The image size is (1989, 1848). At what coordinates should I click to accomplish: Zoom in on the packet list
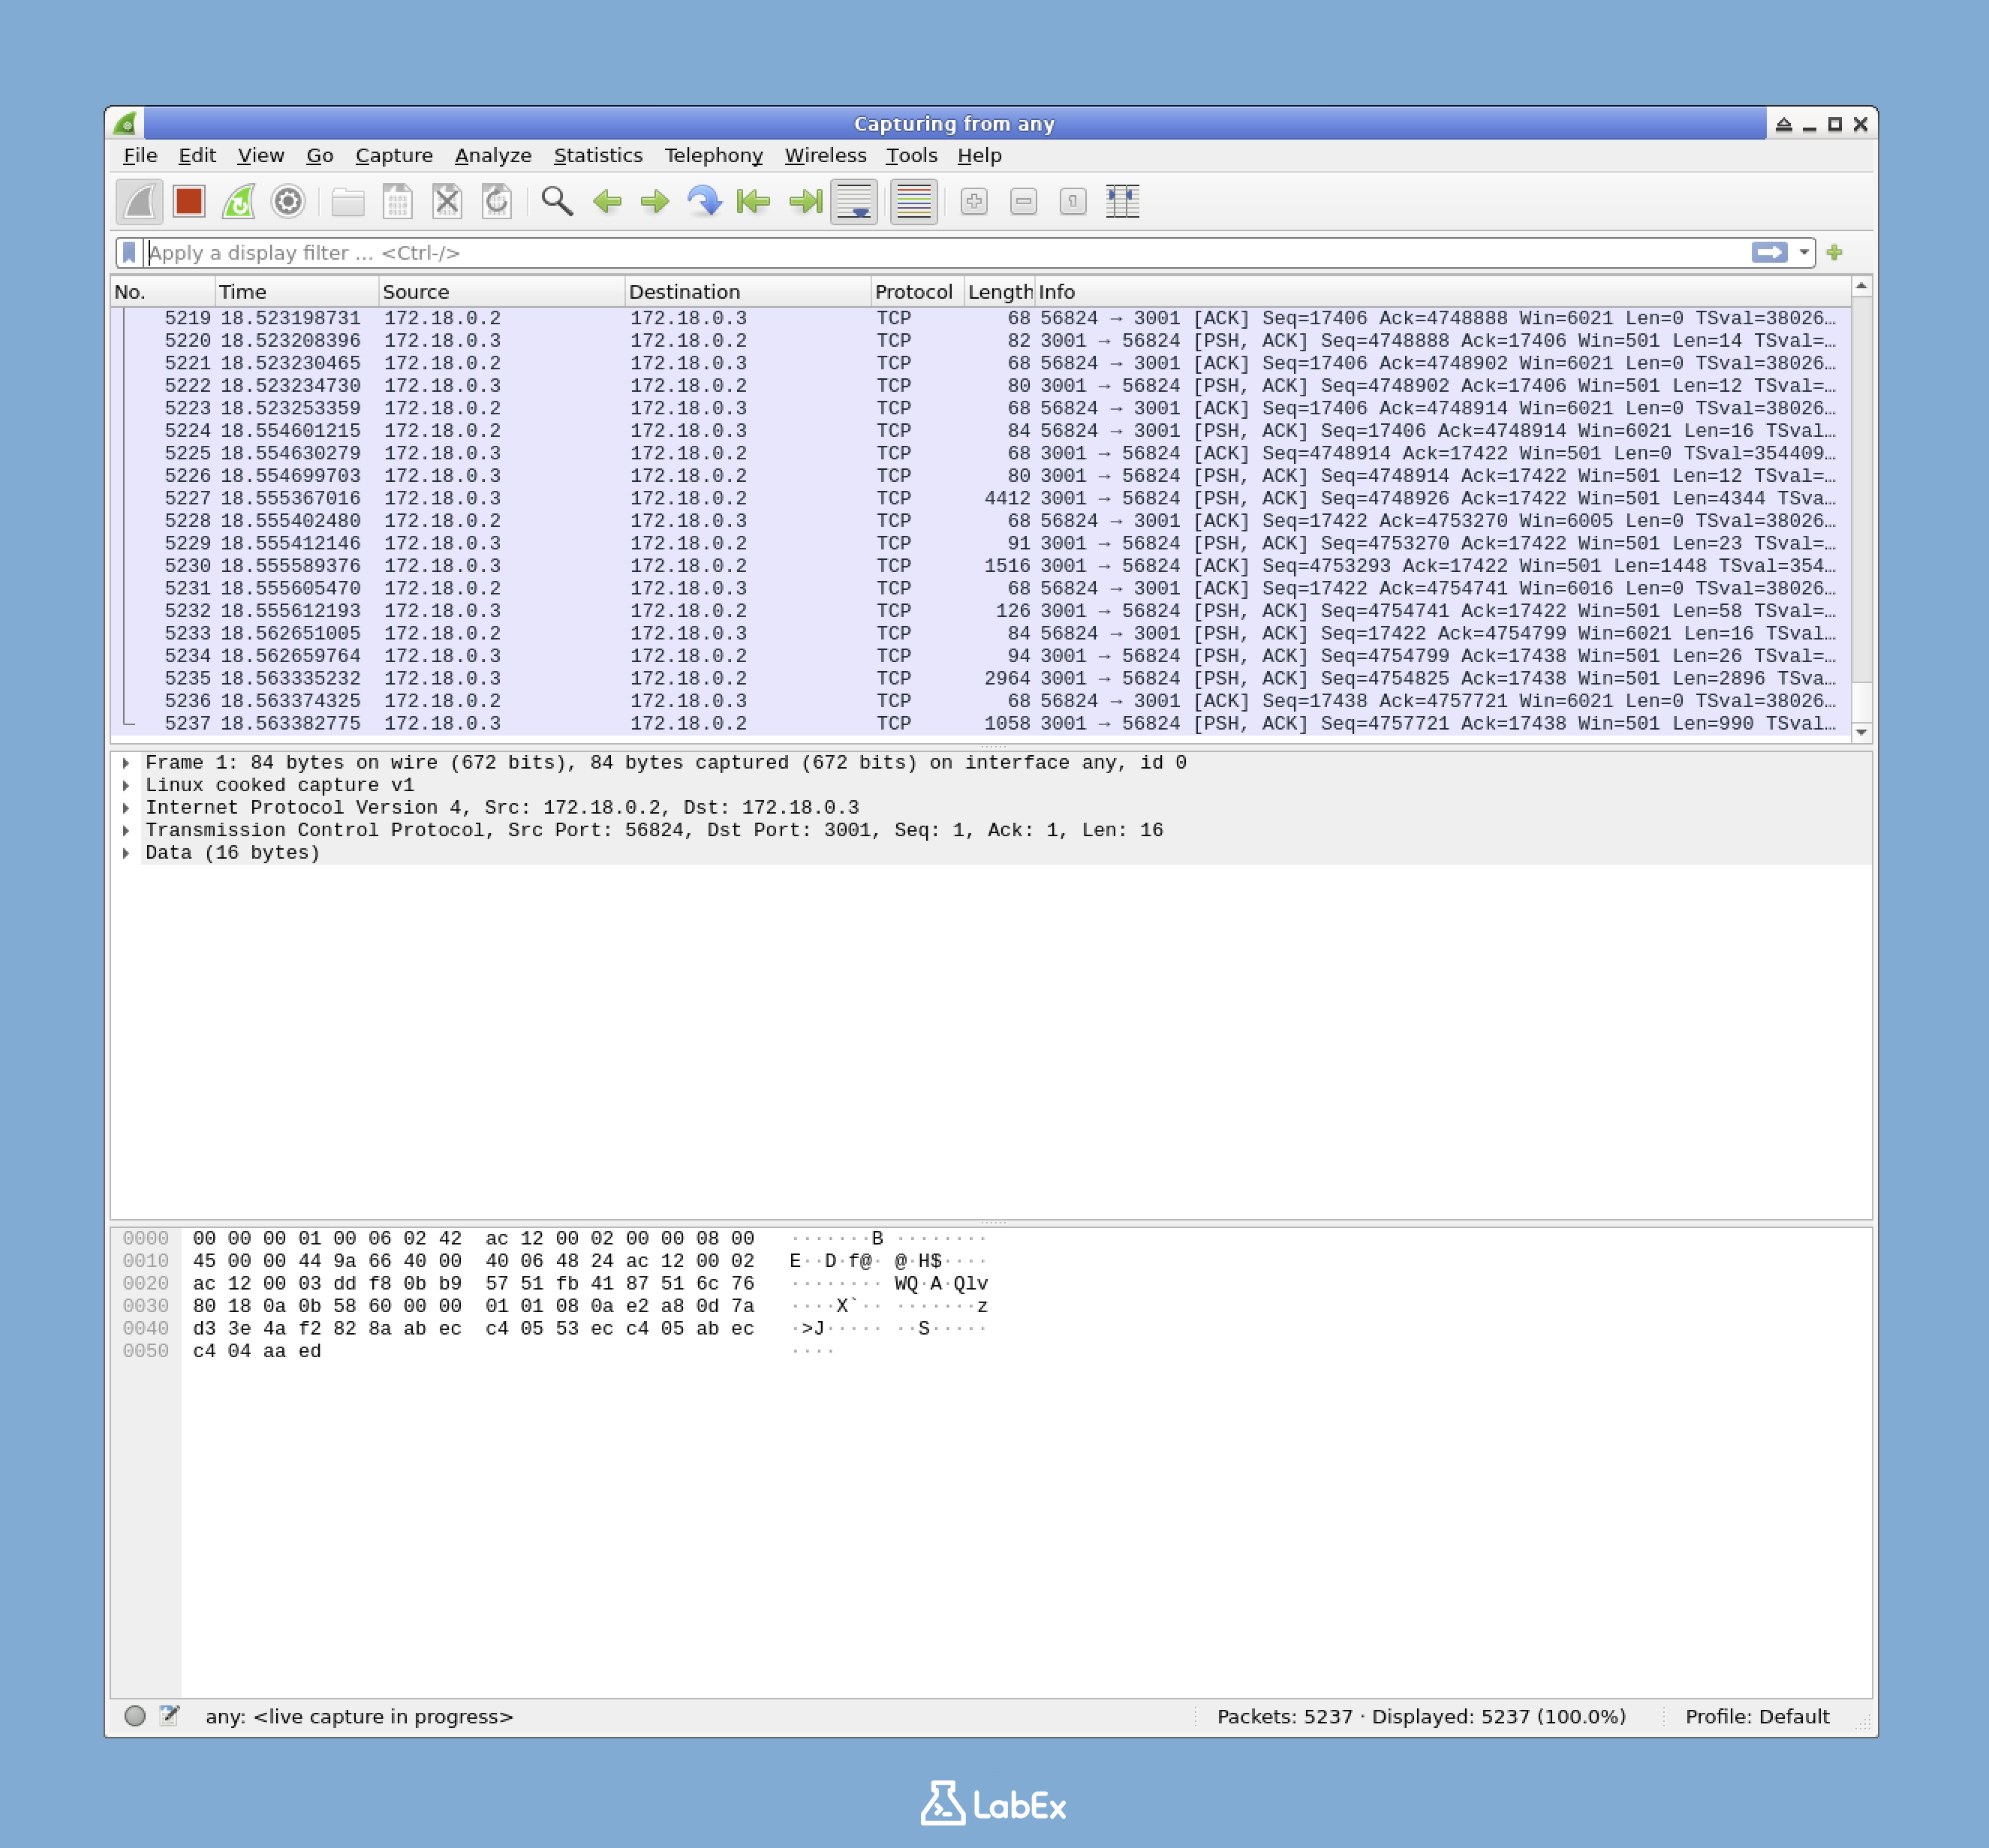point(972,201)
